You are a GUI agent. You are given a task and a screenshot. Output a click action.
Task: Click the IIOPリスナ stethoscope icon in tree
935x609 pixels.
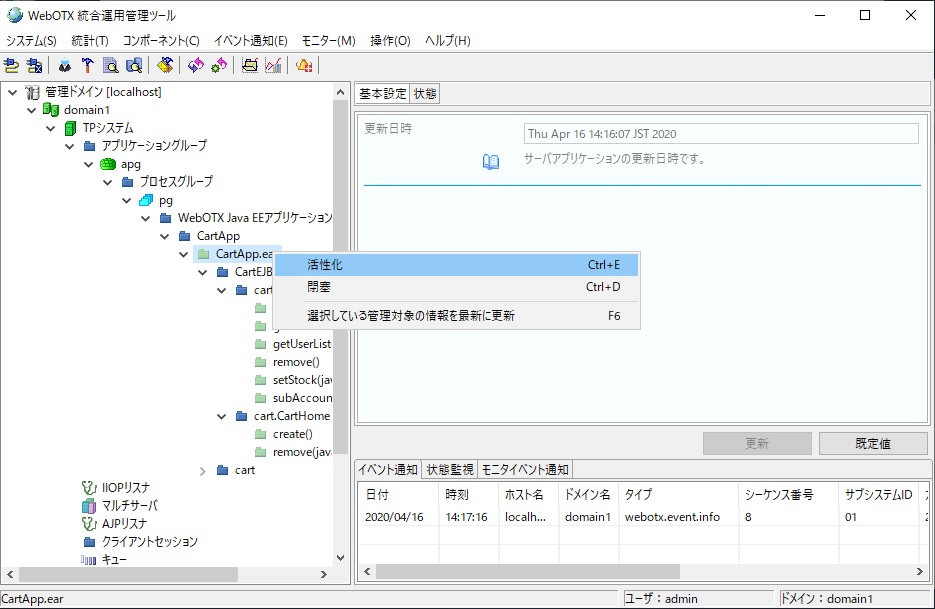88,488
